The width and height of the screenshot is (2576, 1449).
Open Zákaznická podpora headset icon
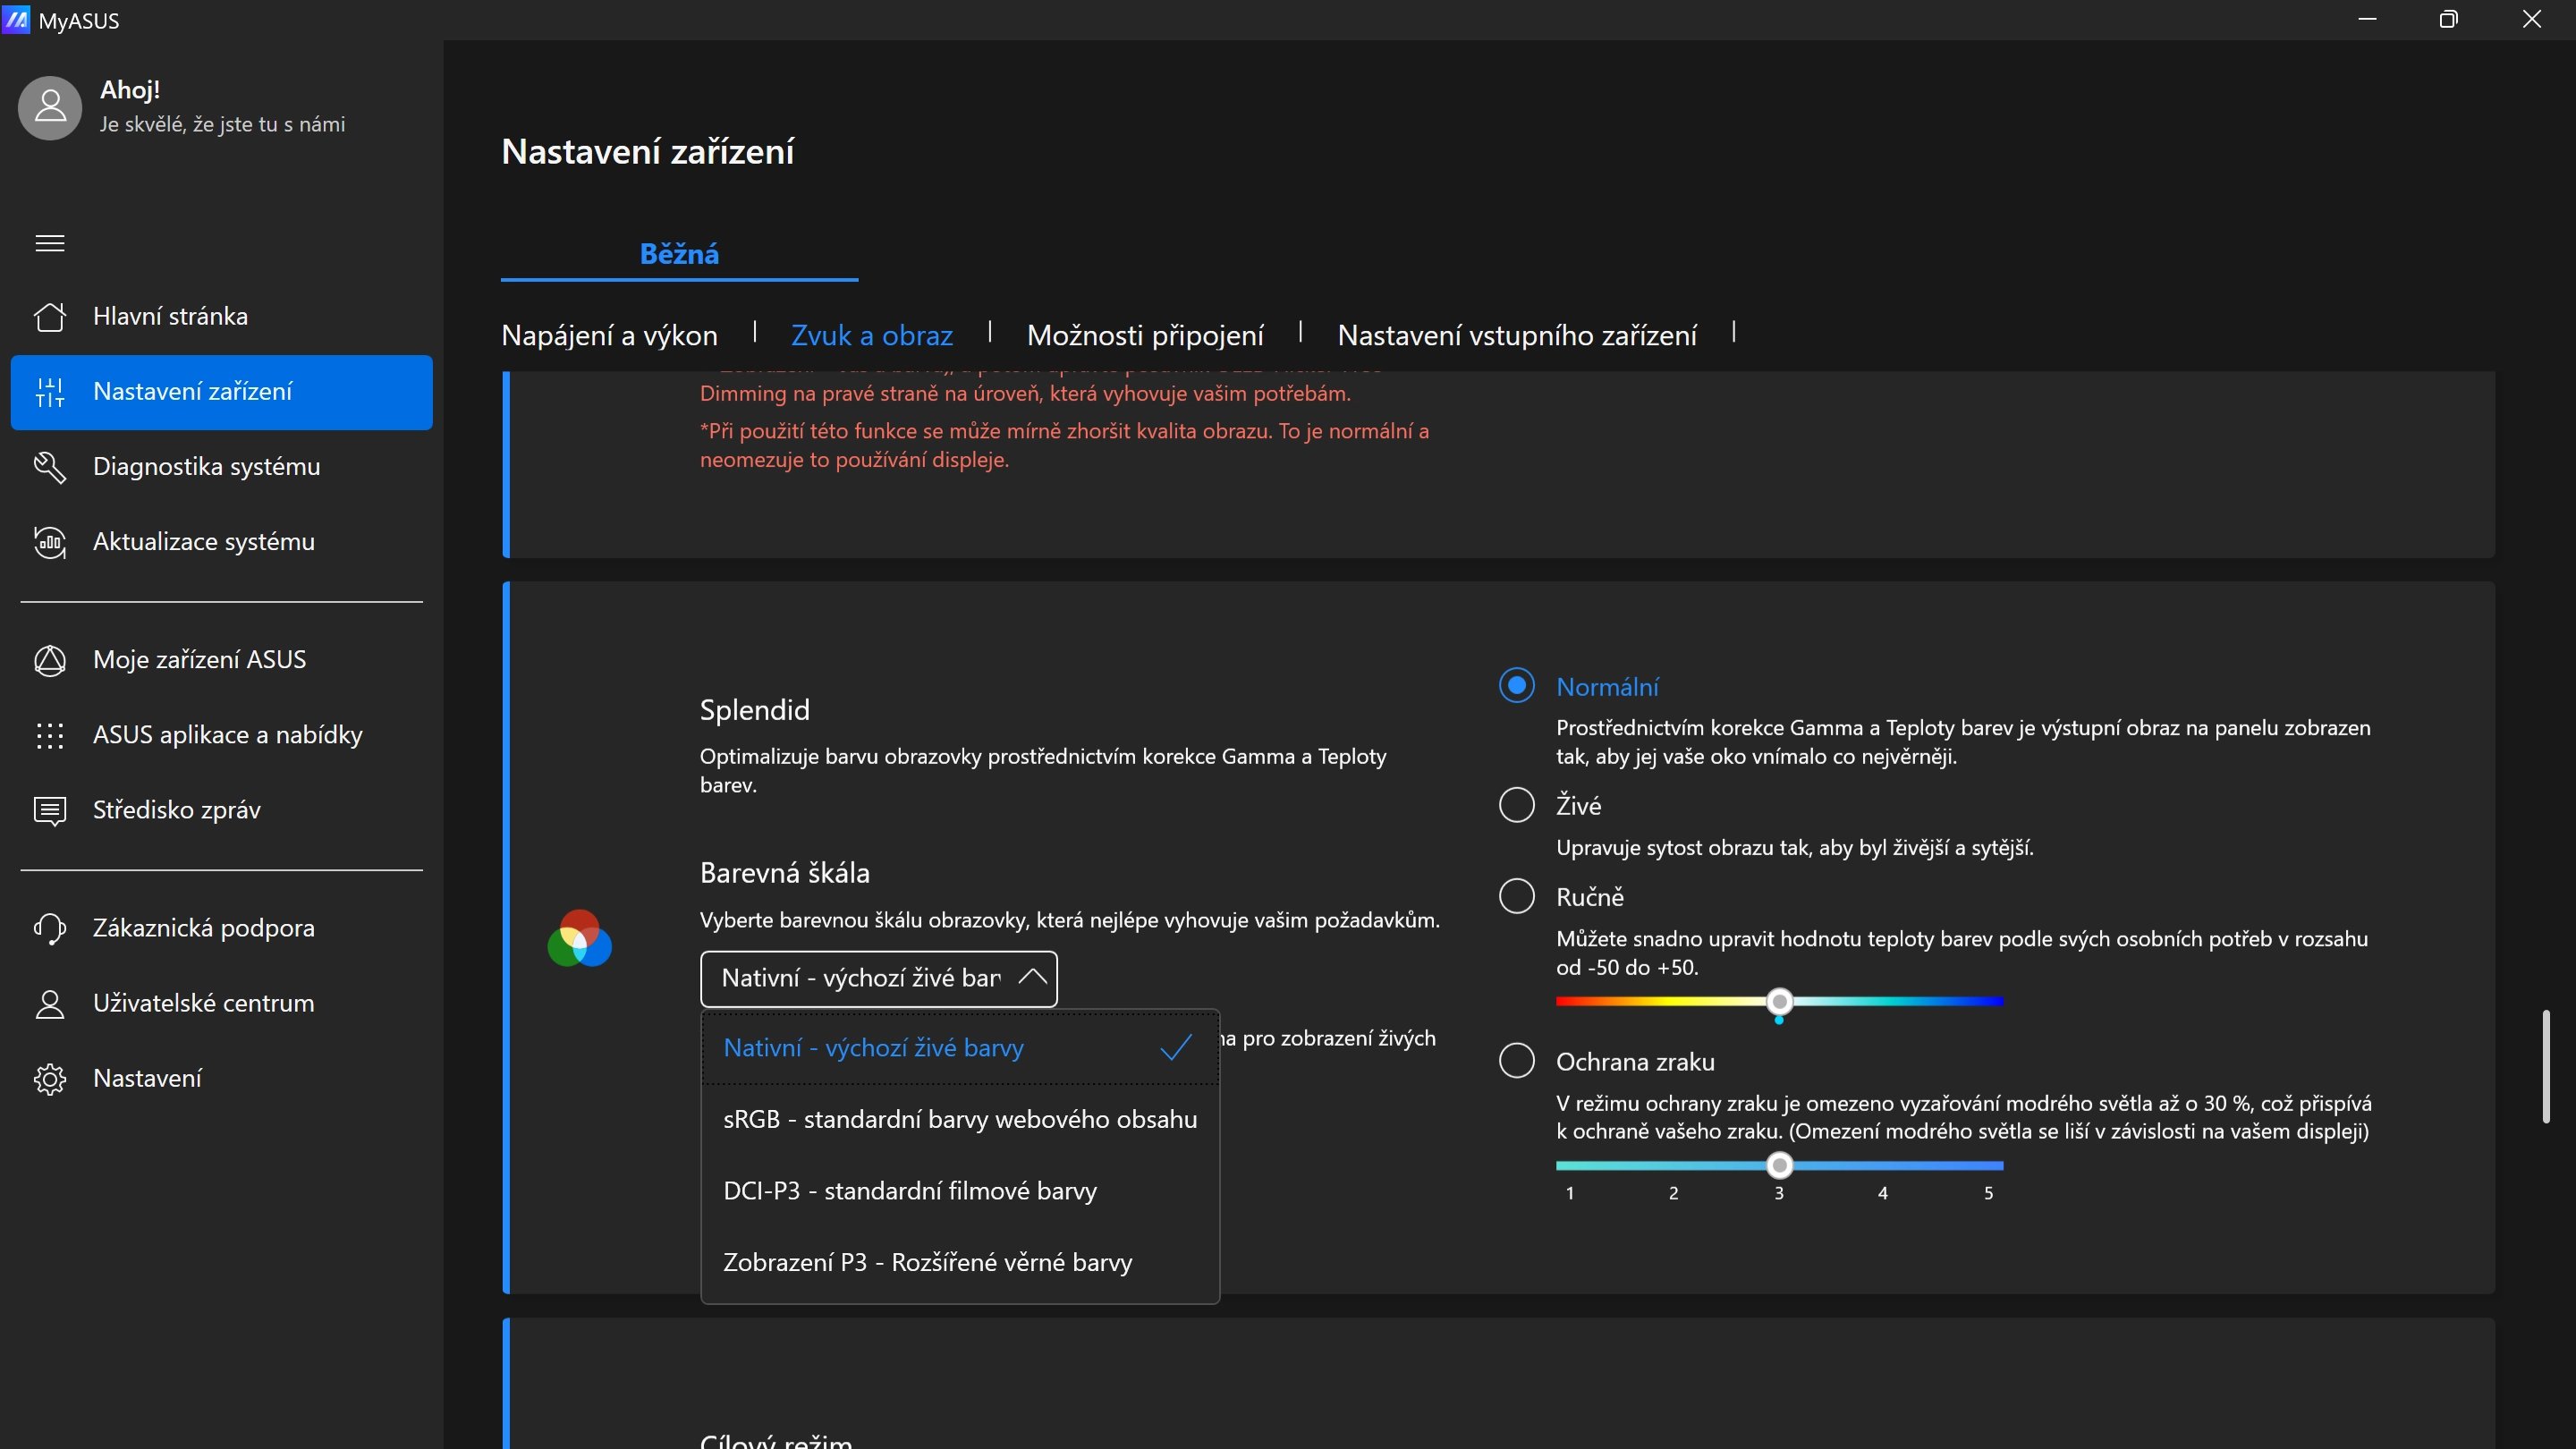(x=50, y=928)
